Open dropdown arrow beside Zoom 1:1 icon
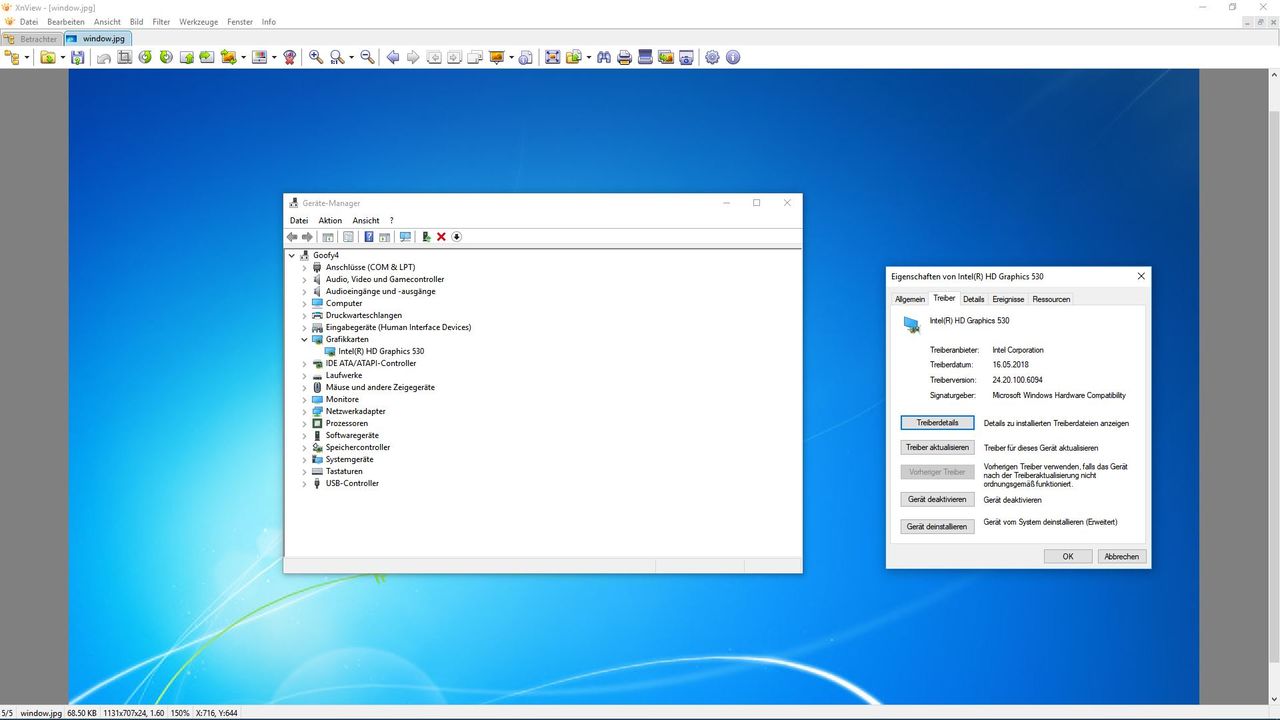Viewport: 1280px width, 720px height. 352,57
